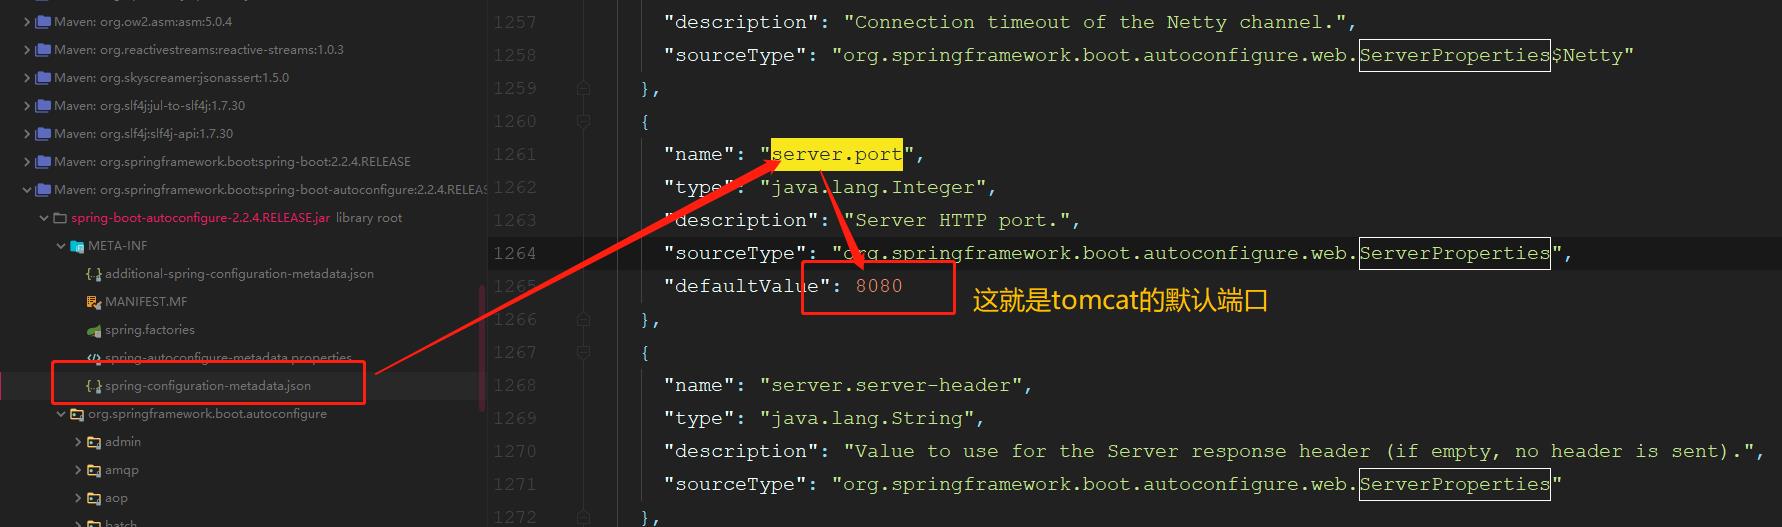Image resolution: width=1782 pixels, height=527 pixels.
Task: Expand the aop package arrow
Action: point(78,497)
